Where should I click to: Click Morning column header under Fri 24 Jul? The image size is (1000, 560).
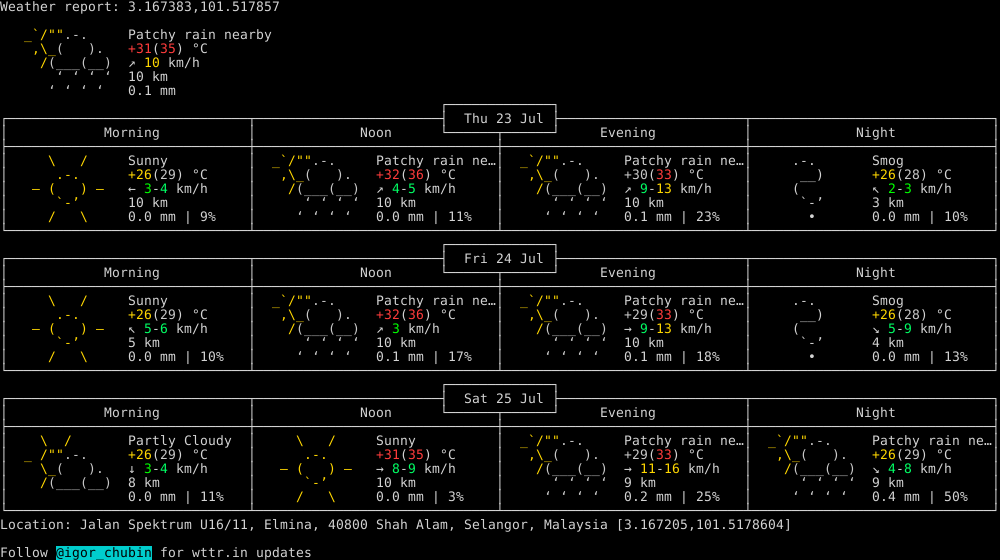[131, 272]
